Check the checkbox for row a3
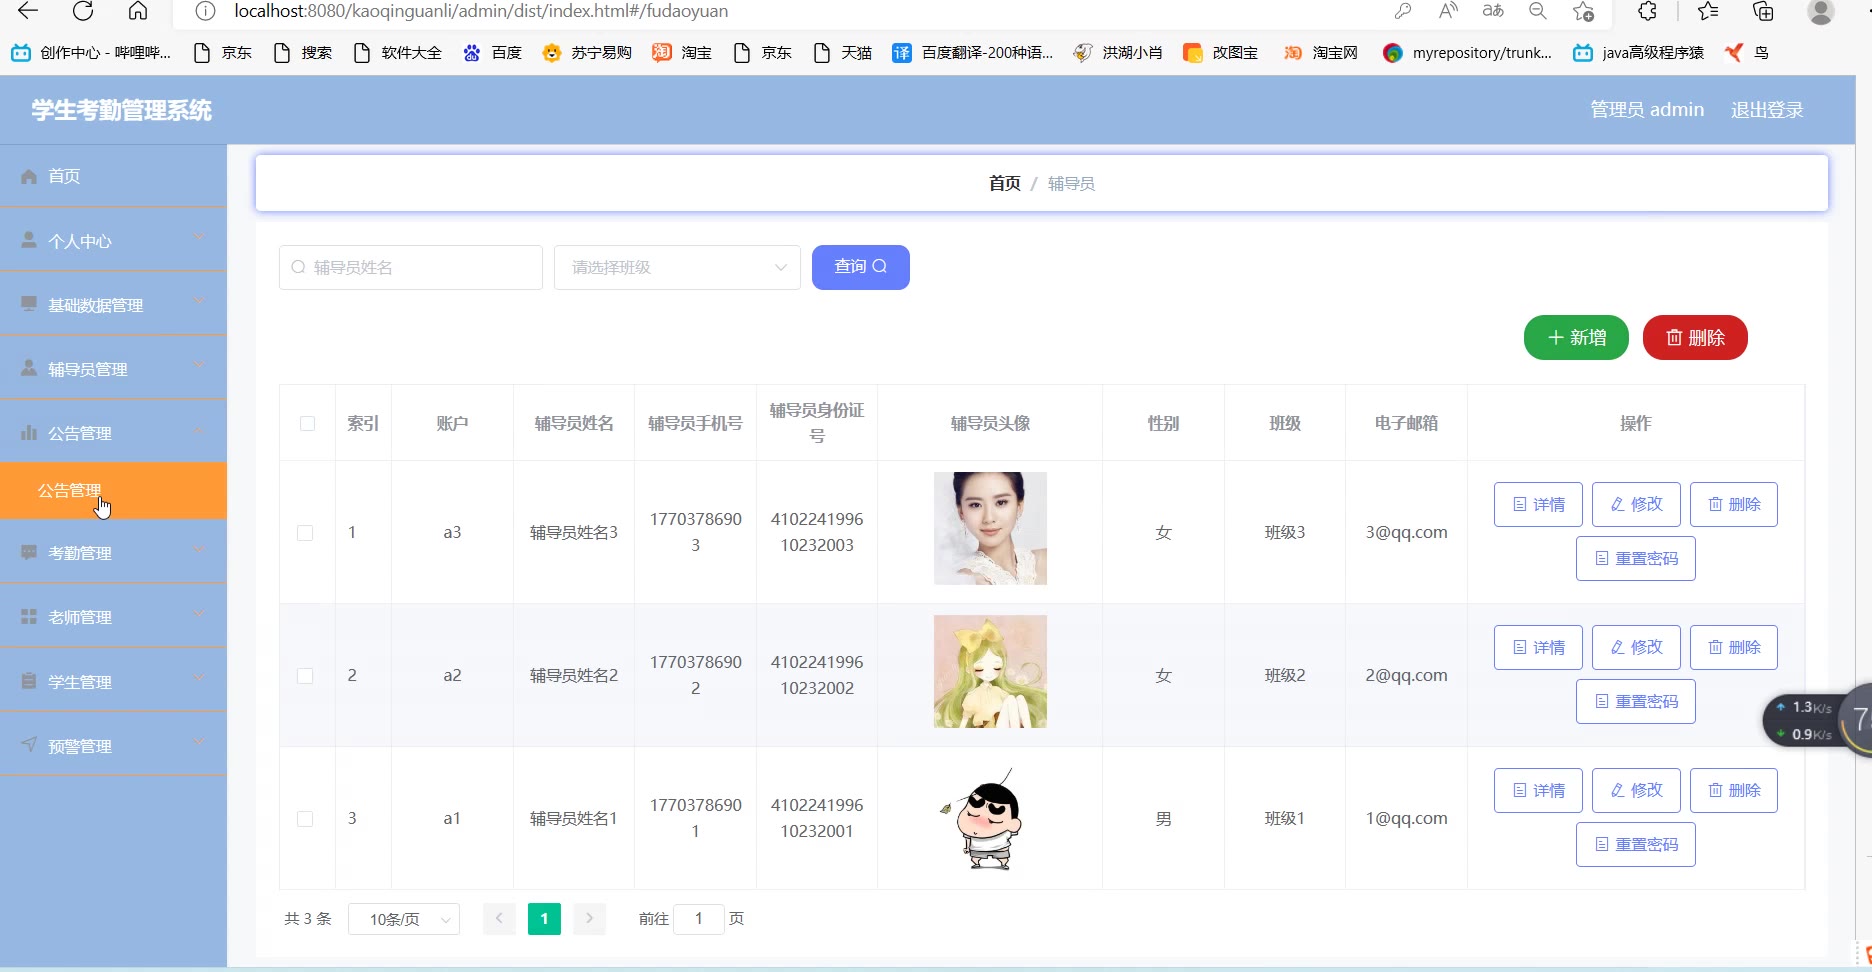 click(x=306, y=533)
